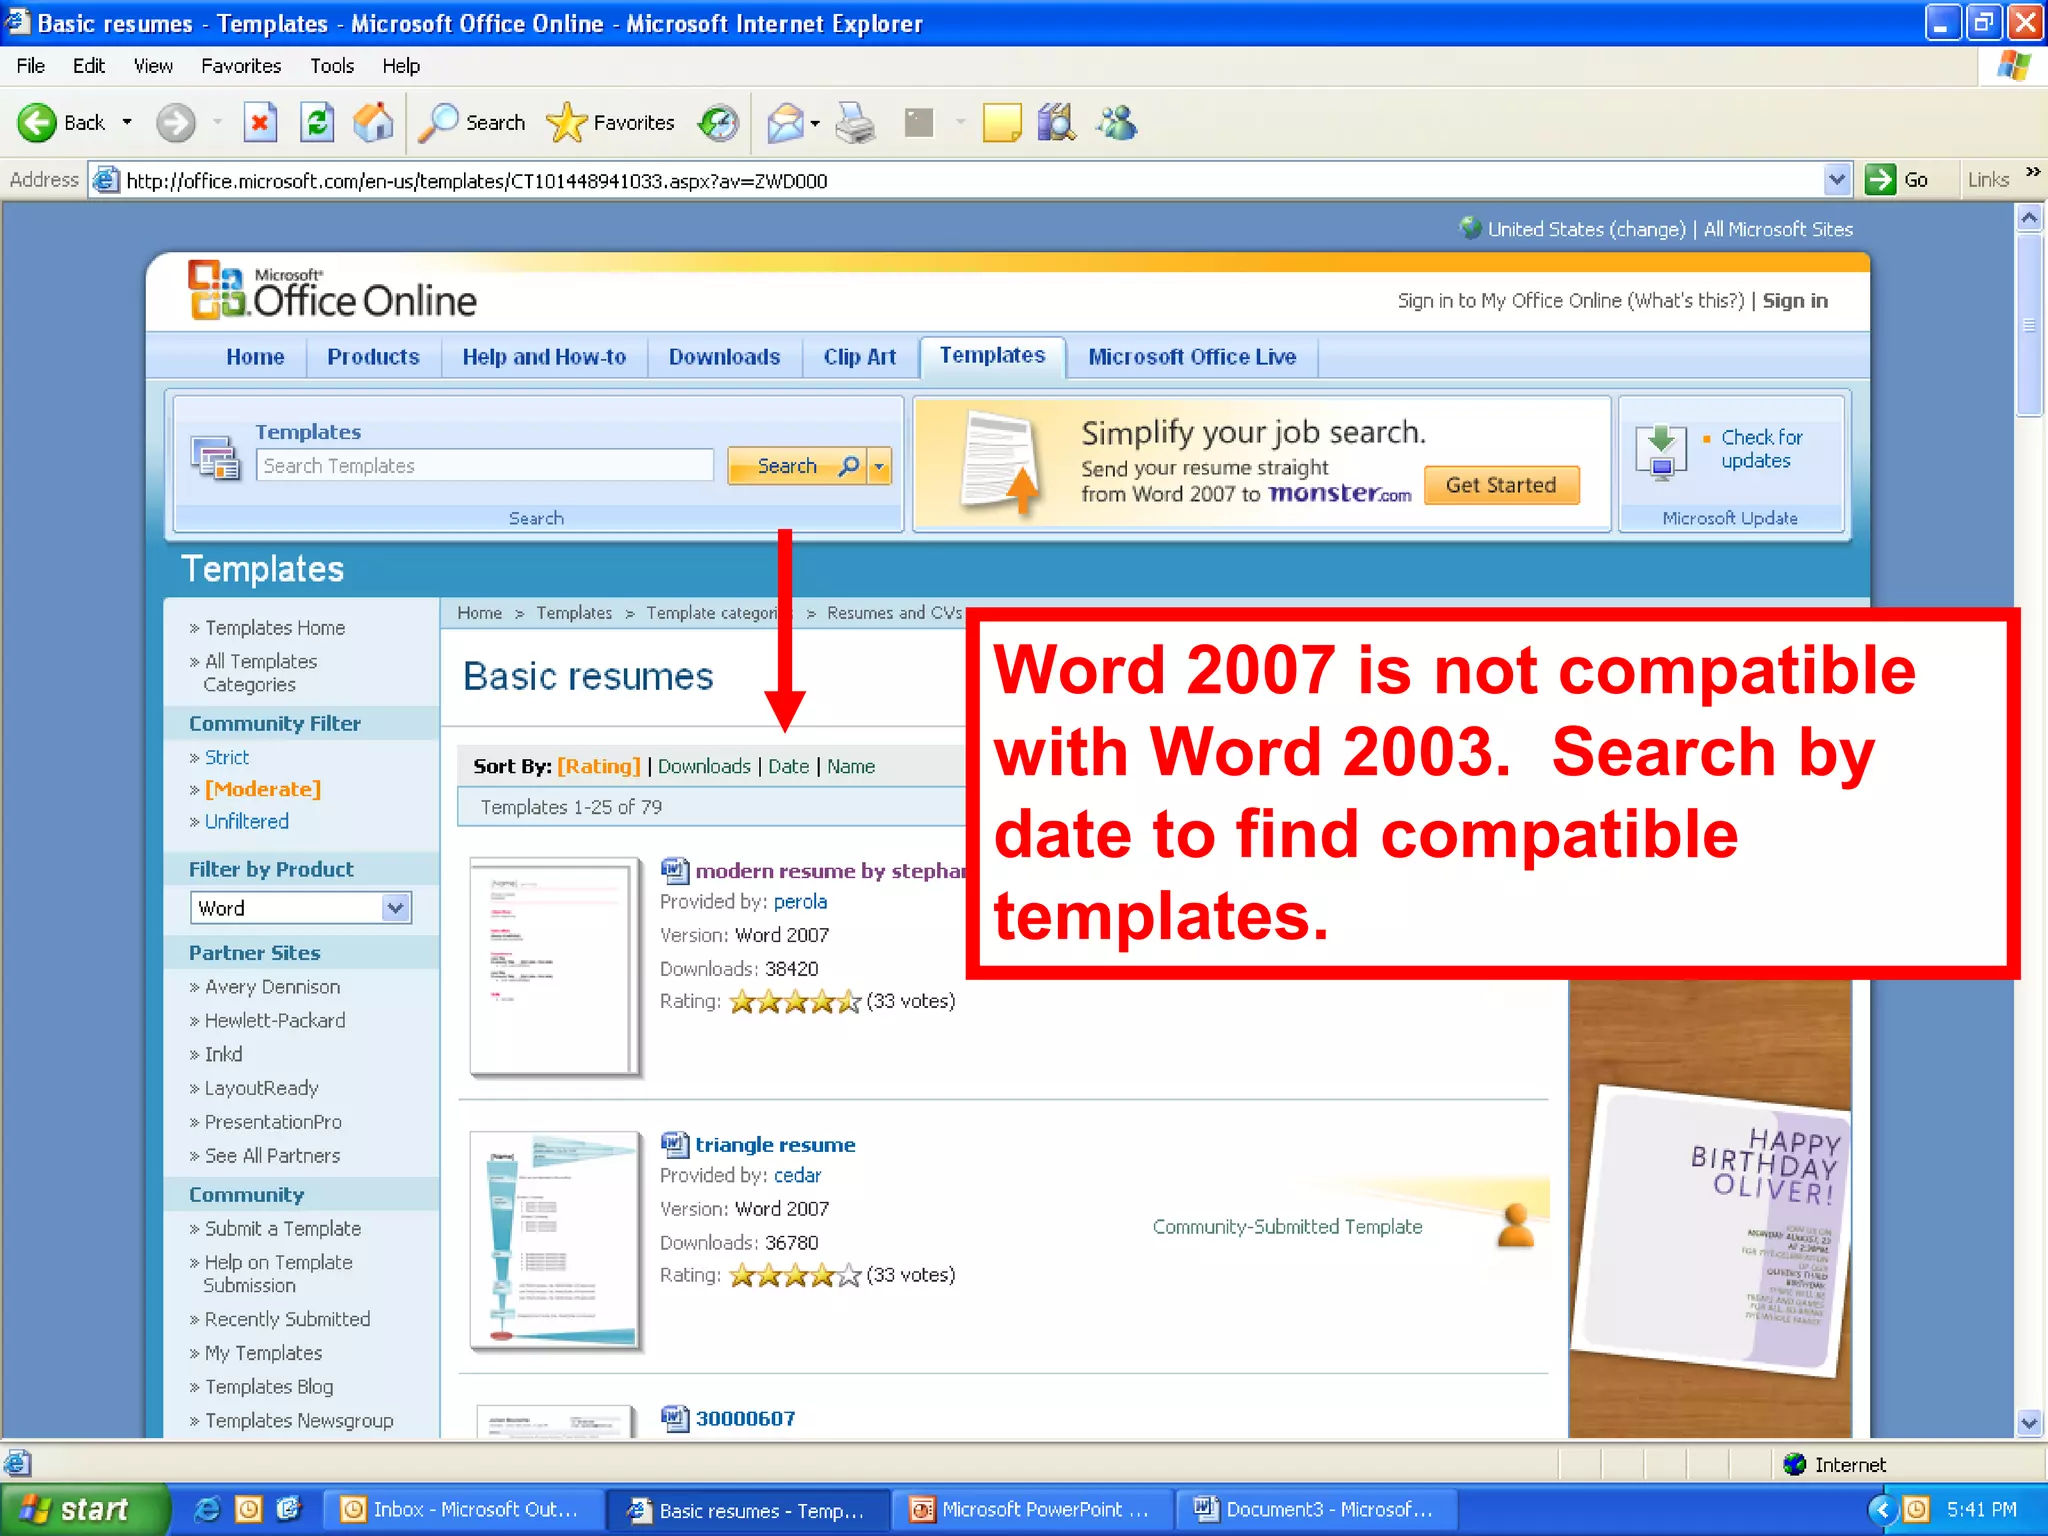Viewport: 2048px width, 1536px height.
Task: Open the Edit menu
Action: 88,66
